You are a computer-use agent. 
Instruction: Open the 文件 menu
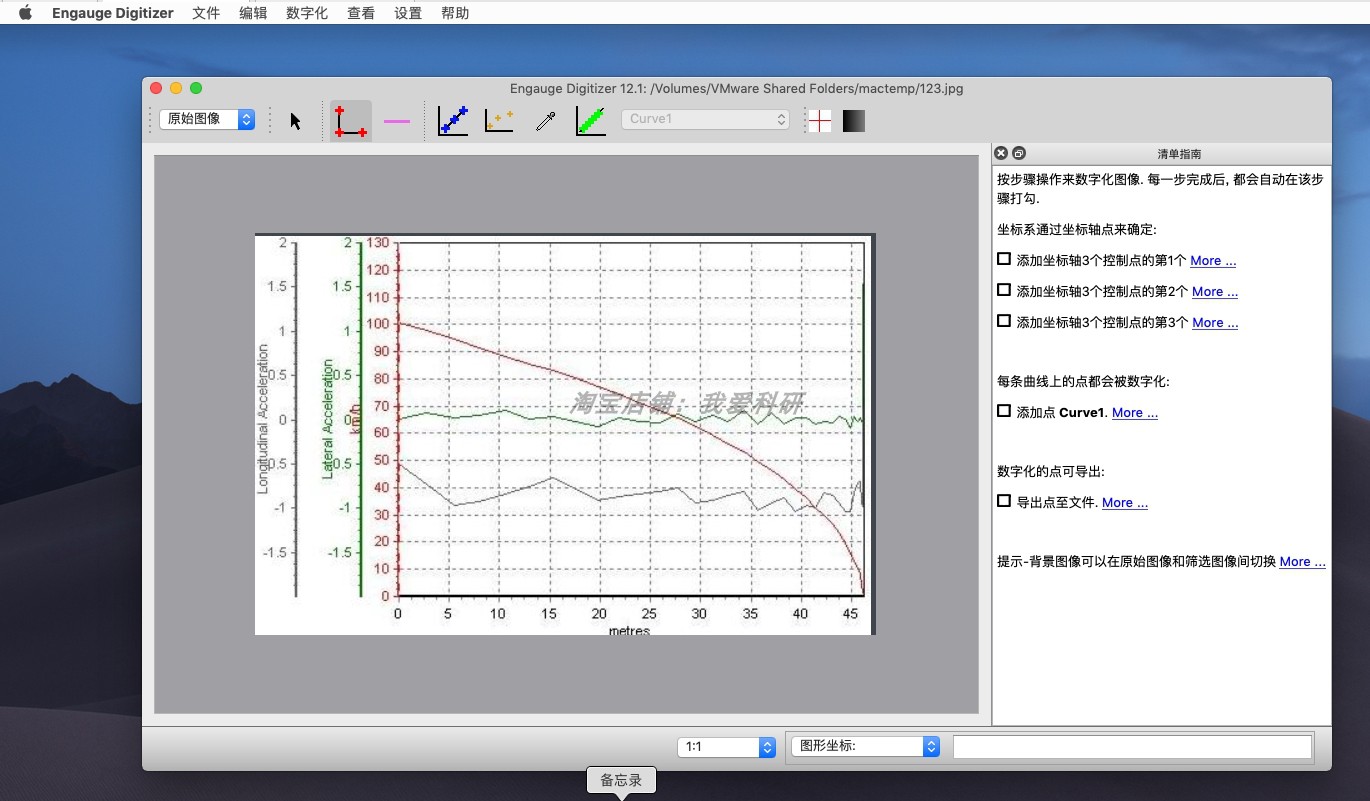[206, 13]
